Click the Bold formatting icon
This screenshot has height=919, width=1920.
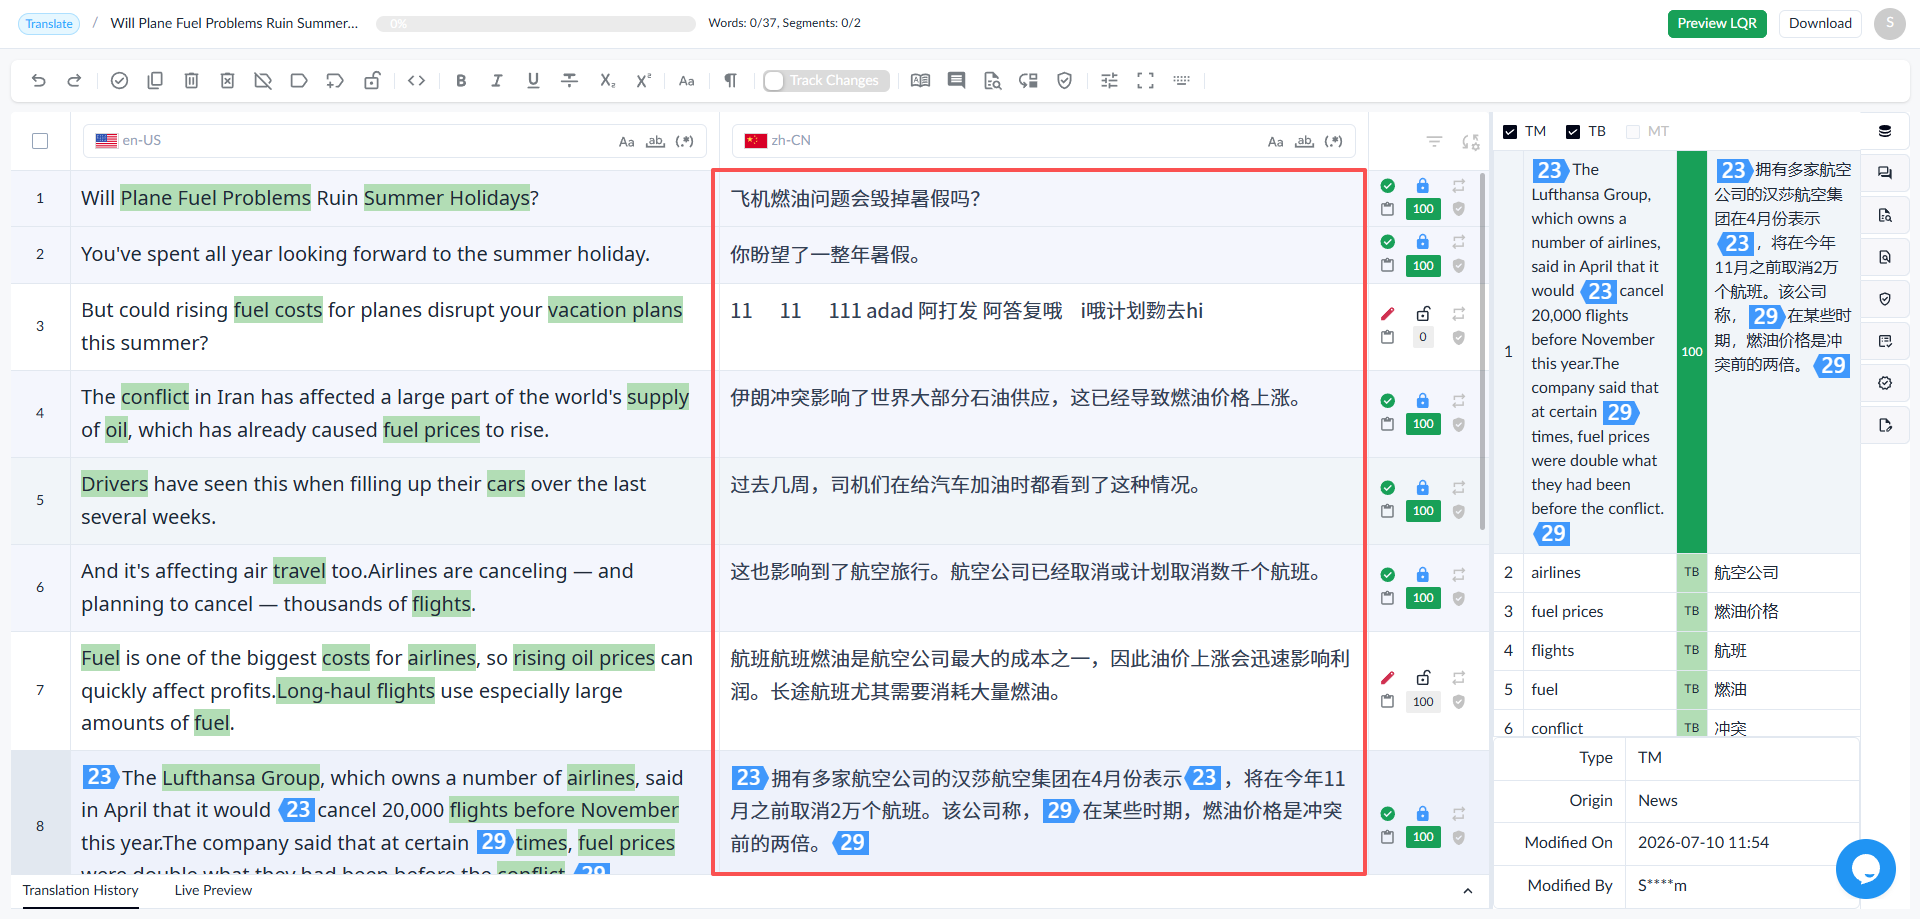pyautogui.click(x=461, y=81)
